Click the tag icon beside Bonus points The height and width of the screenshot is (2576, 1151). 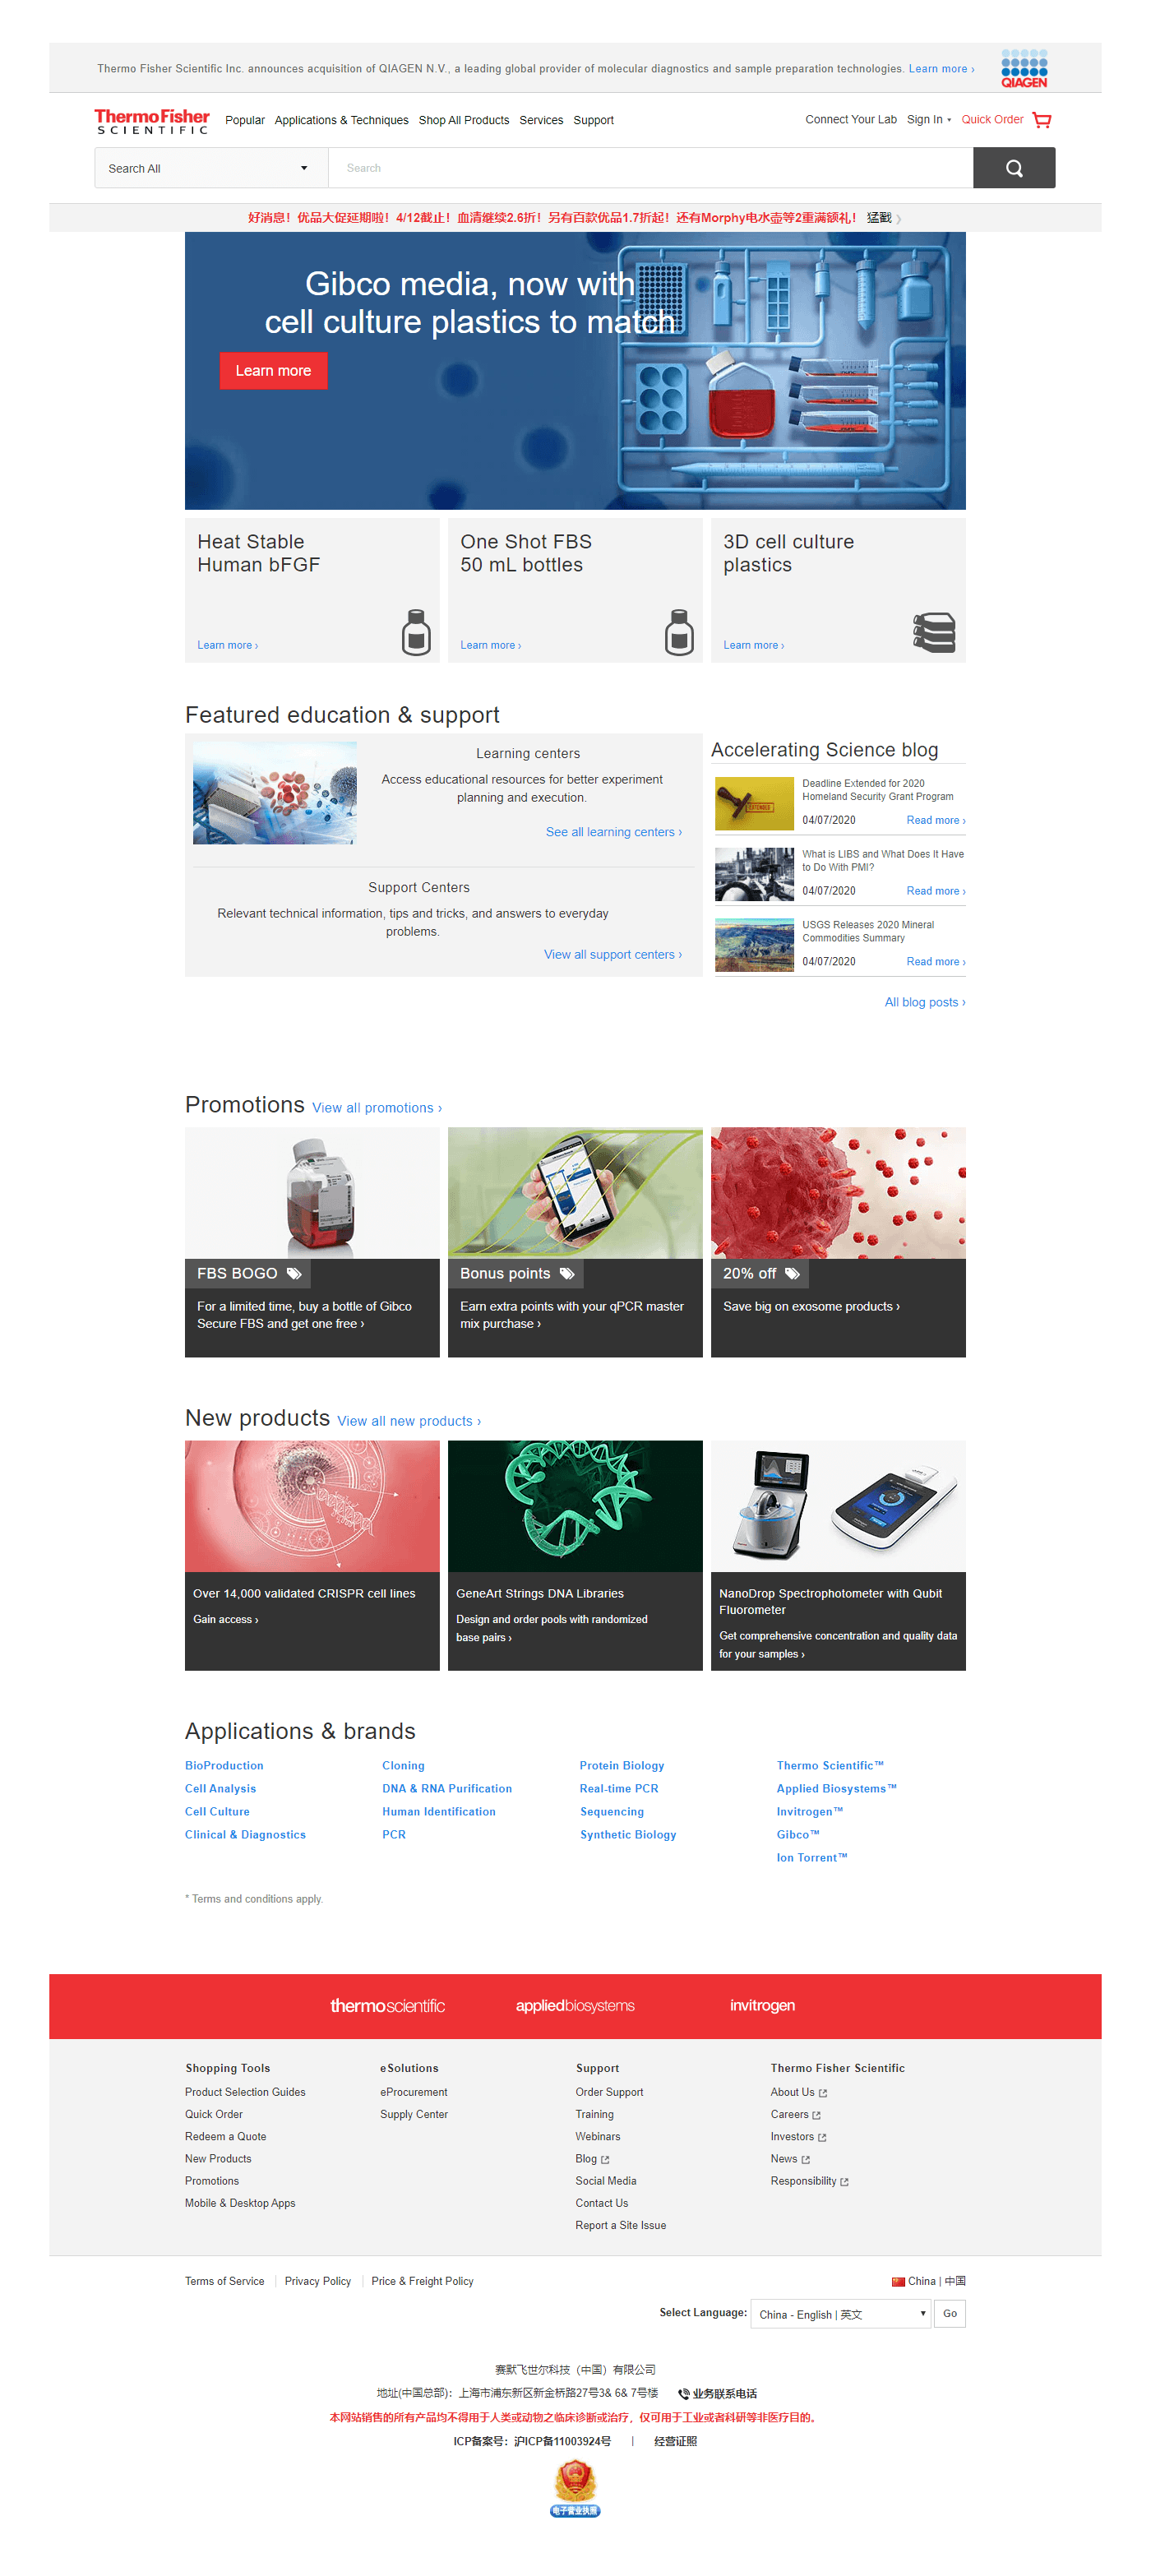567,1273
